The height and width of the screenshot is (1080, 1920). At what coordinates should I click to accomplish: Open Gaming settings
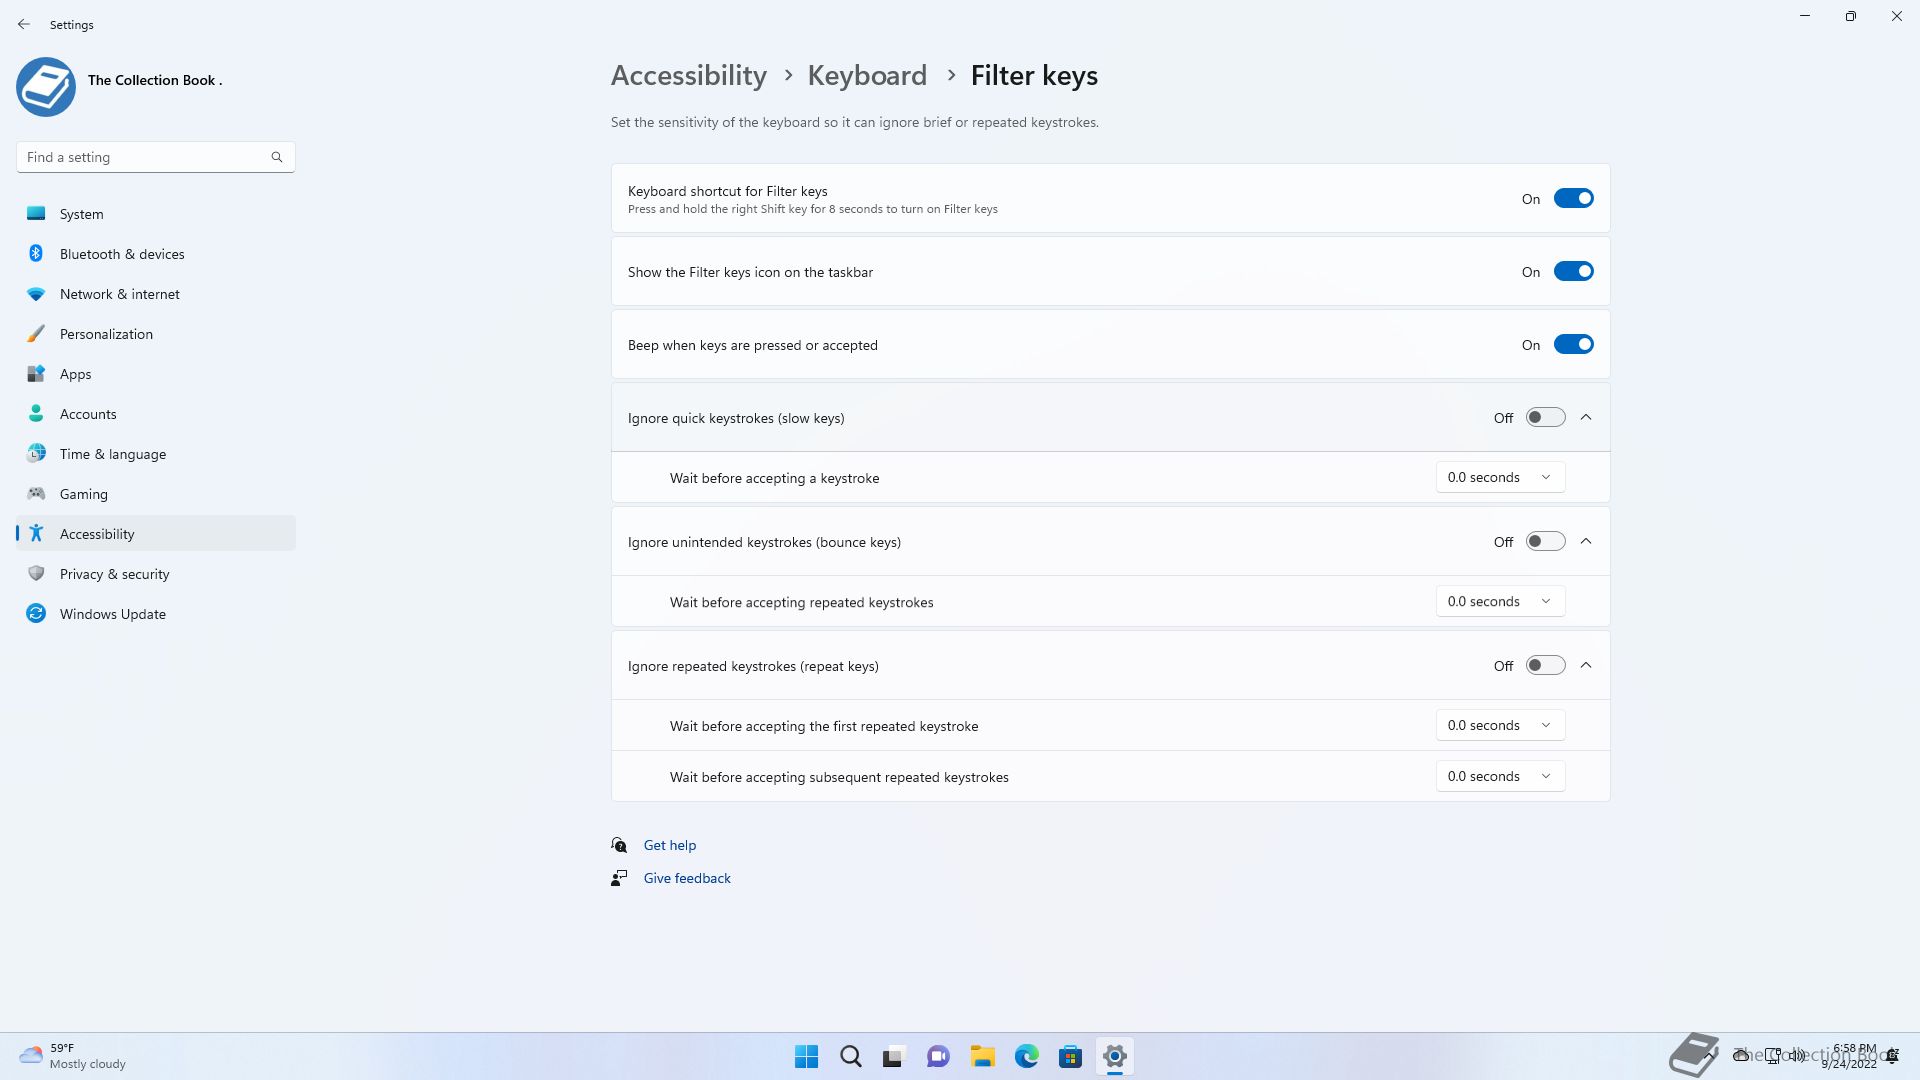[83, 494]
